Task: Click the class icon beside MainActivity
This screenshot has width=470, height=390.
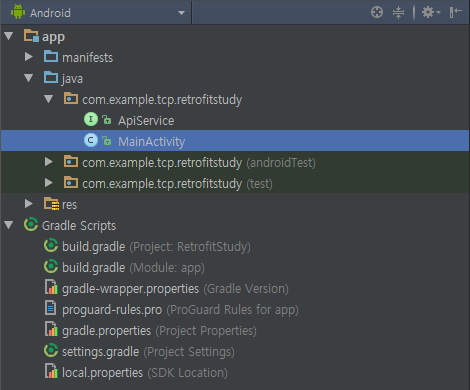Action: (91, 140)
